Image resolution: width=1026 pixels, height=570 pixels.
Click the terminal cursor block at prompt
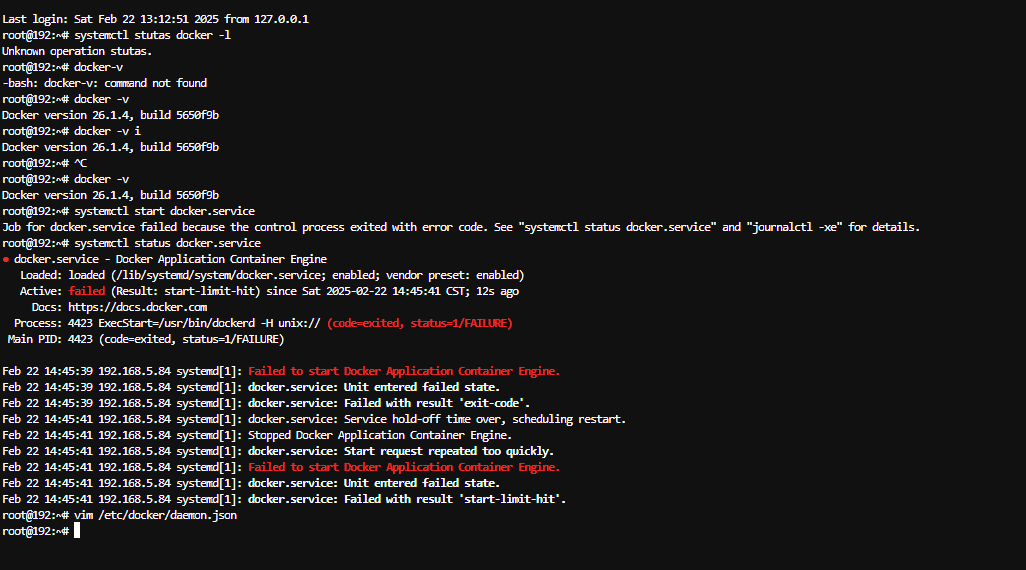pos(77,531)
